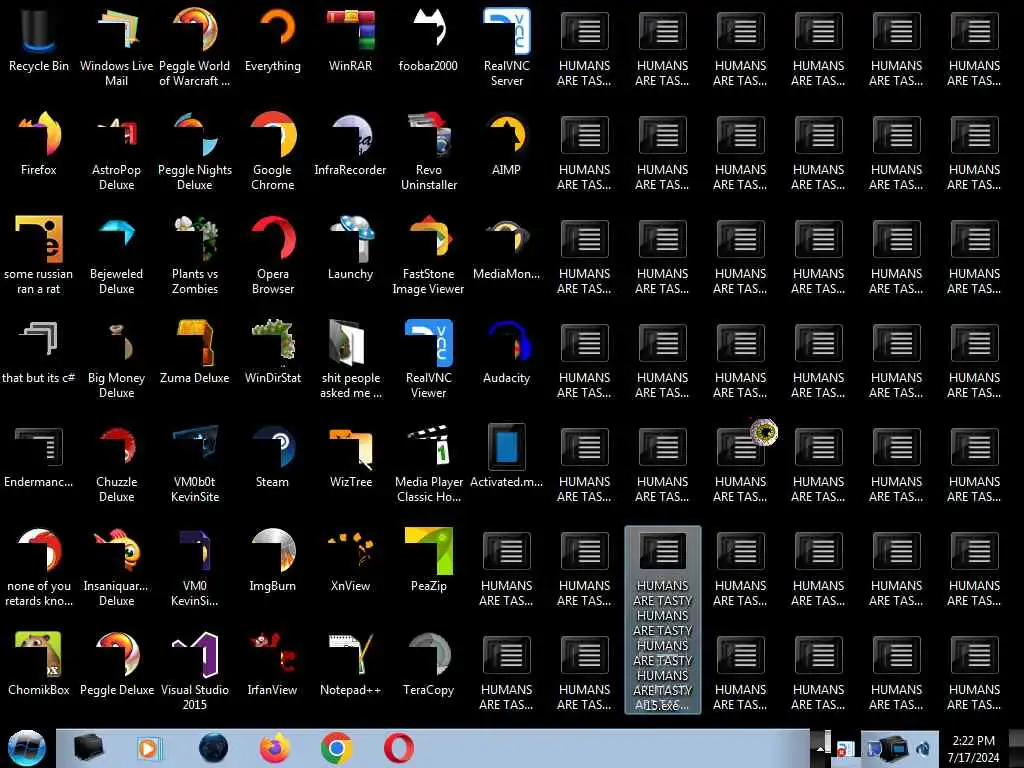The image size is (1024, 768).
Task: Click the ImgBurn desktop icon
Action: (273, 560)
